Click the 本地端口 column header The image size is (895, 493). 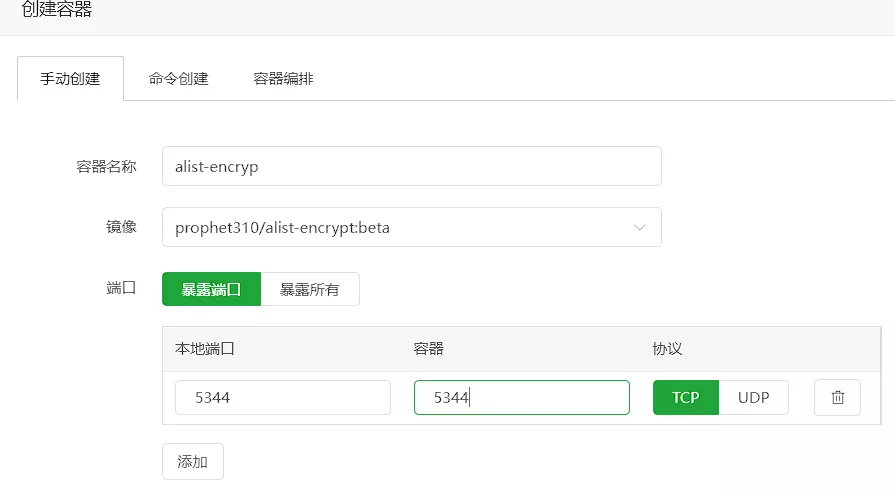coord(205,349)
